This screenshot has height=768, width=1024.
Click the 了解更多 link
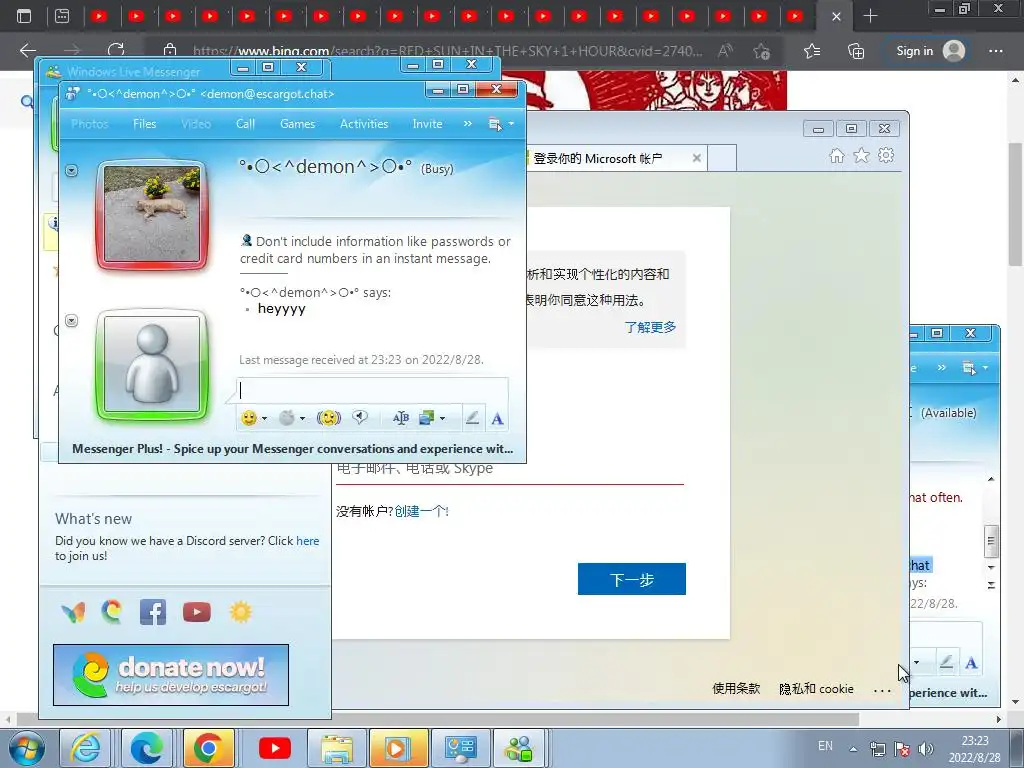(650, 327)
